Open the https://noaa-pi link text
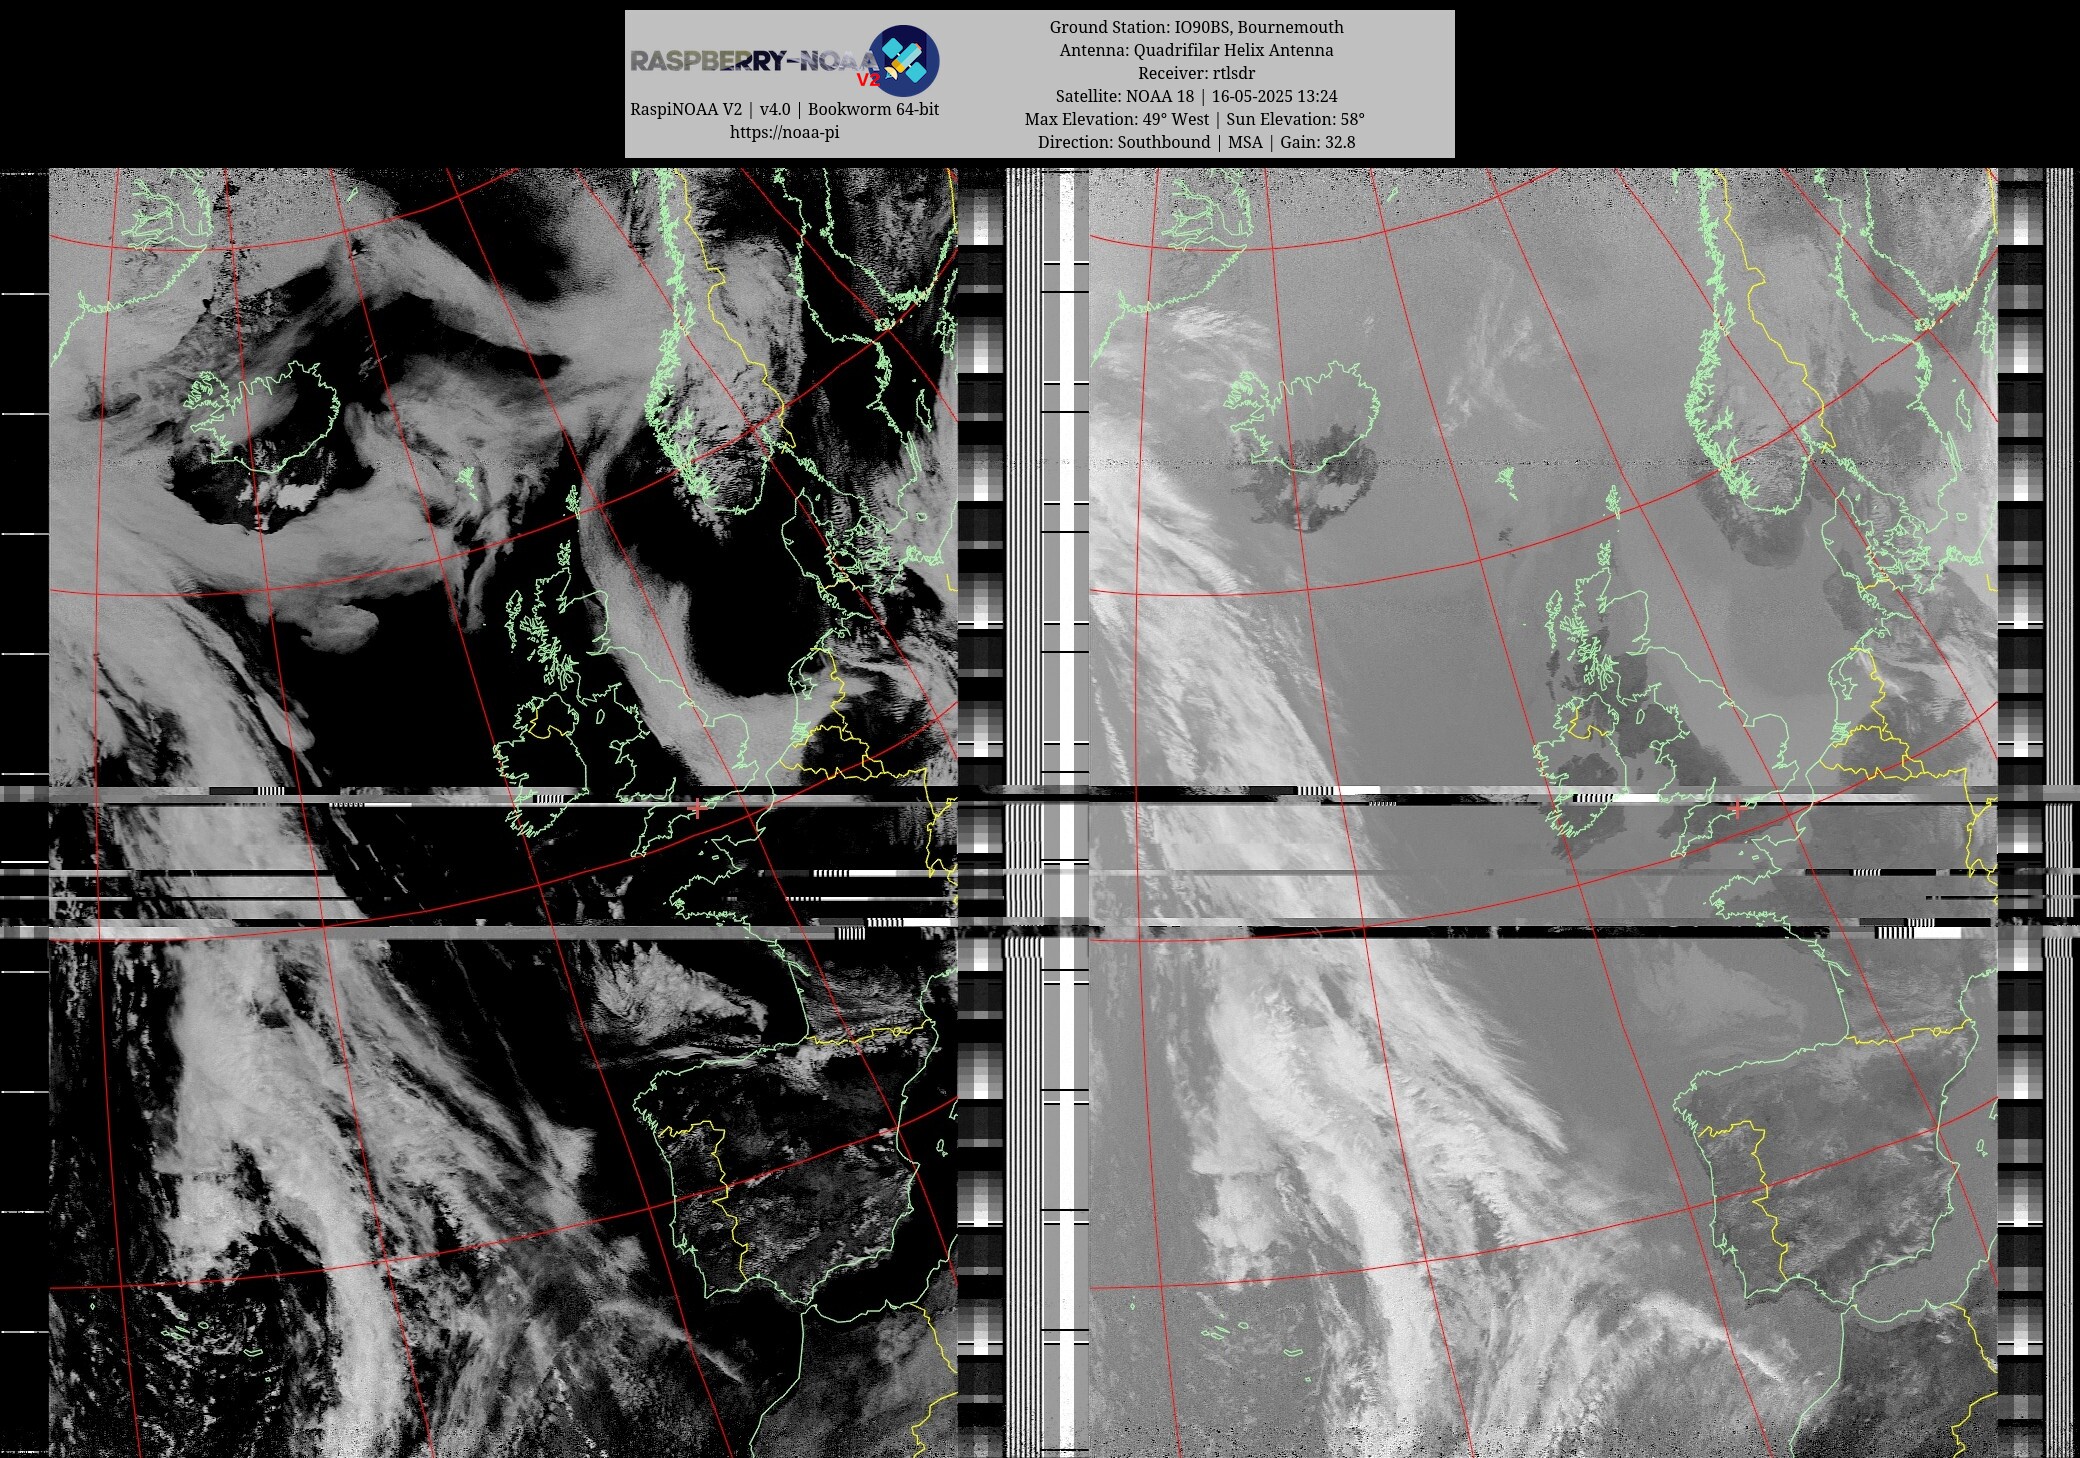 click(x=784, y=132)
